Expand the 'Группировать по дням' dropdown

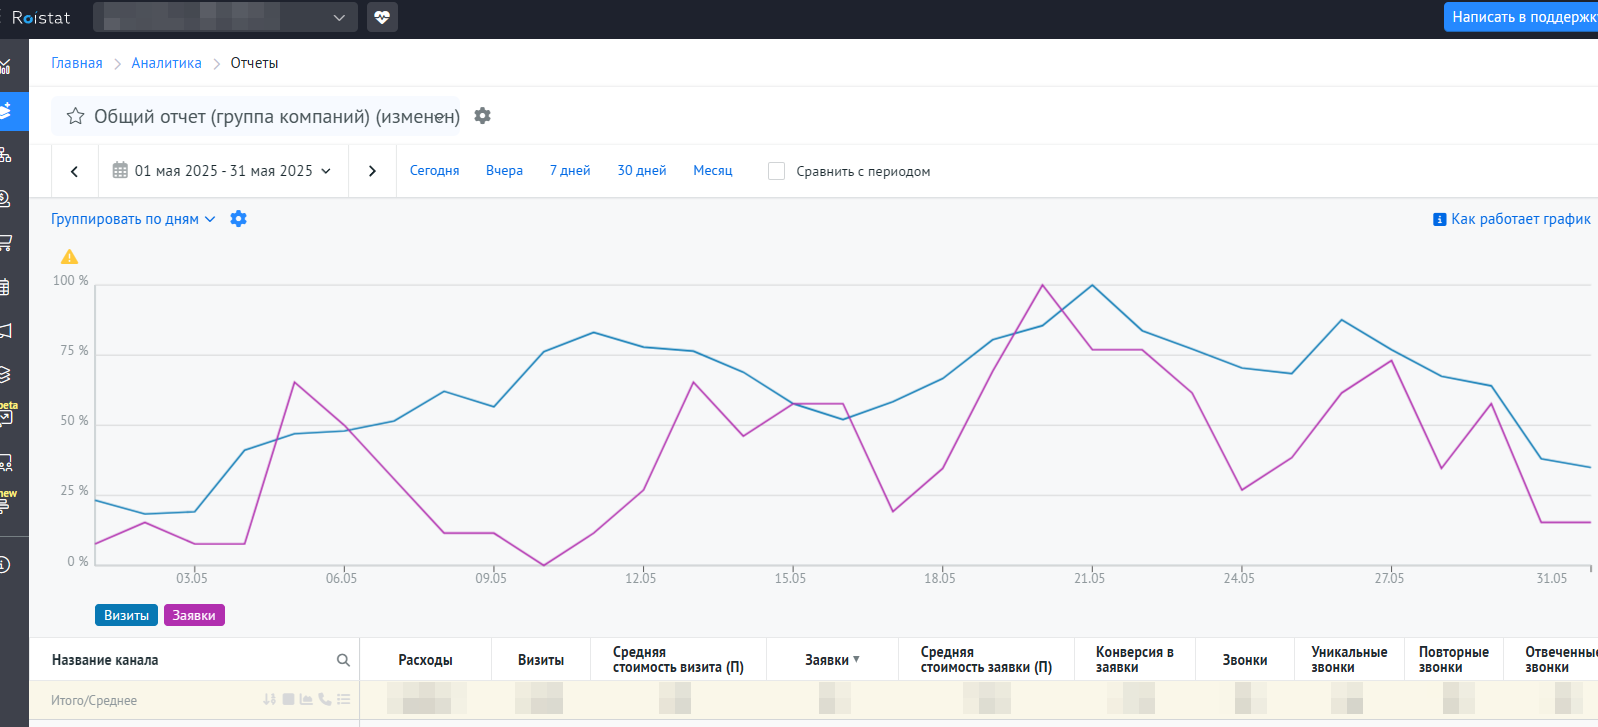133,219
